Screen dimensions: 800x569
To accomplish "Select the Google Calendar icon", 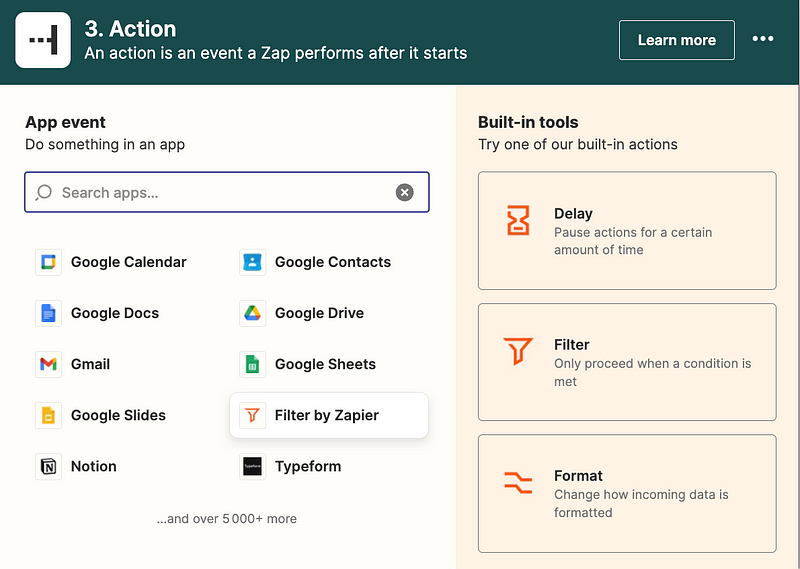I will pos(48,262).
